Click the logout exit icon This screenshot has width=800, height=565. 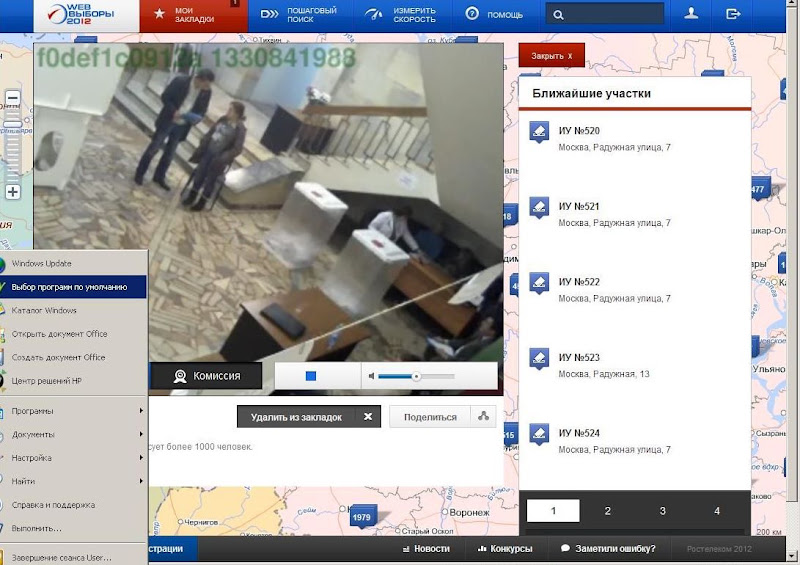733,14
